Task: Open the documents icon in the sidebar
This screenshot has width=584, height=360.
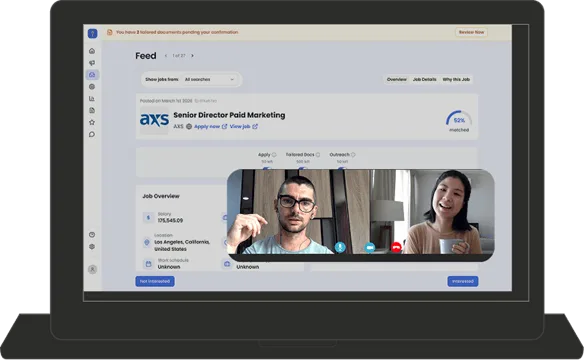Action: pyautogui.click(x=92, y=111)
